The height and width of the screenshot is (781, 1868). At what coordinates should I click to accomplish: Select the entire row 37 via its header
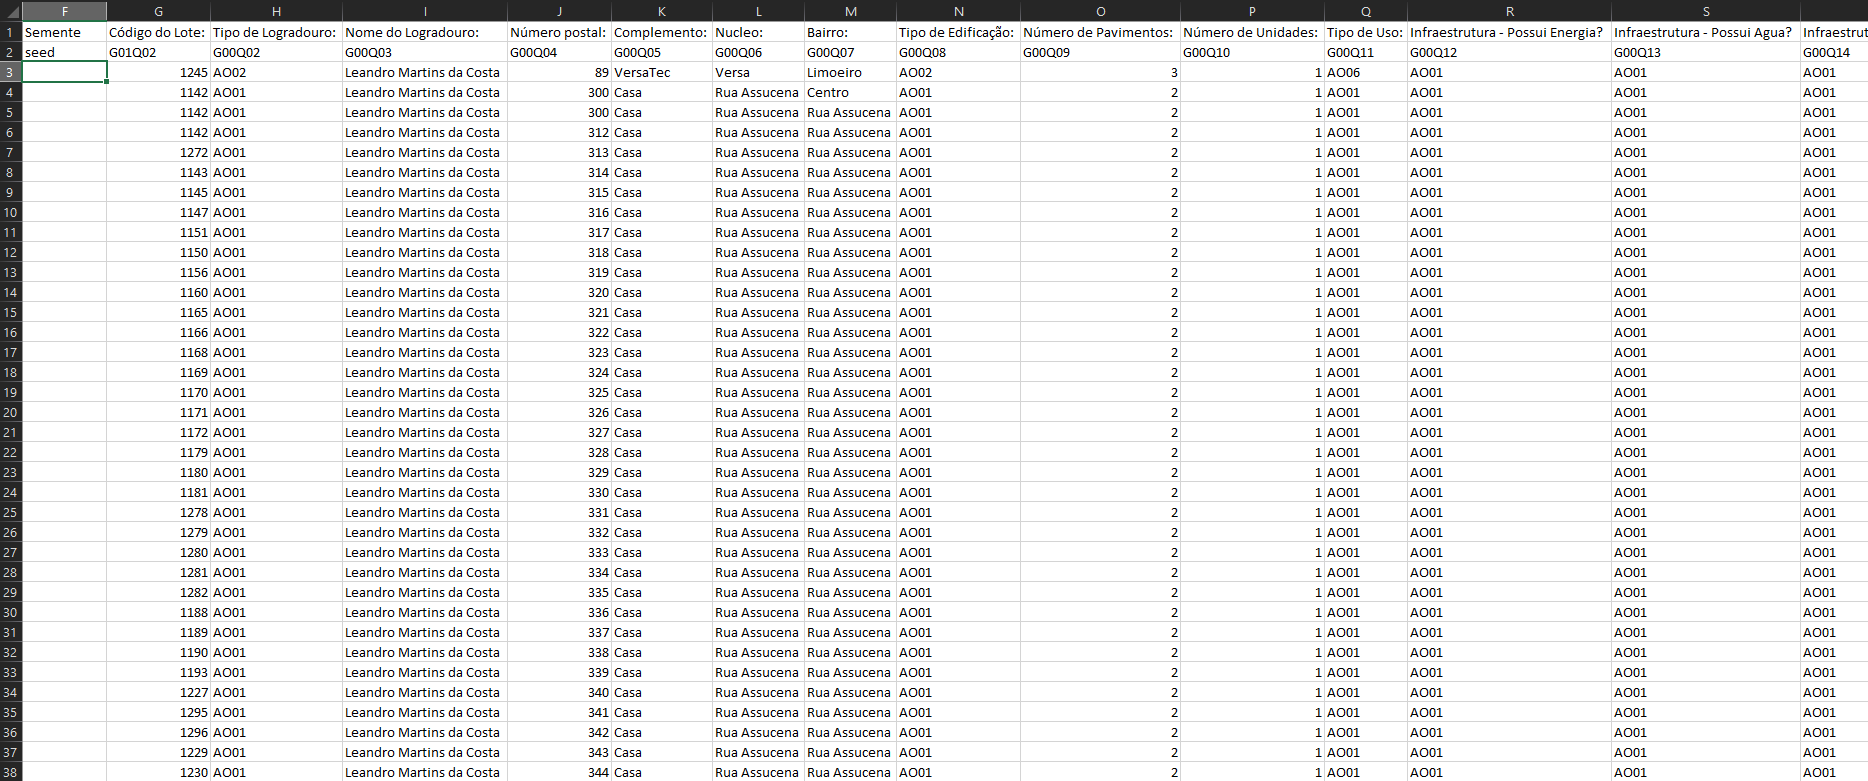tap(10, 752)
